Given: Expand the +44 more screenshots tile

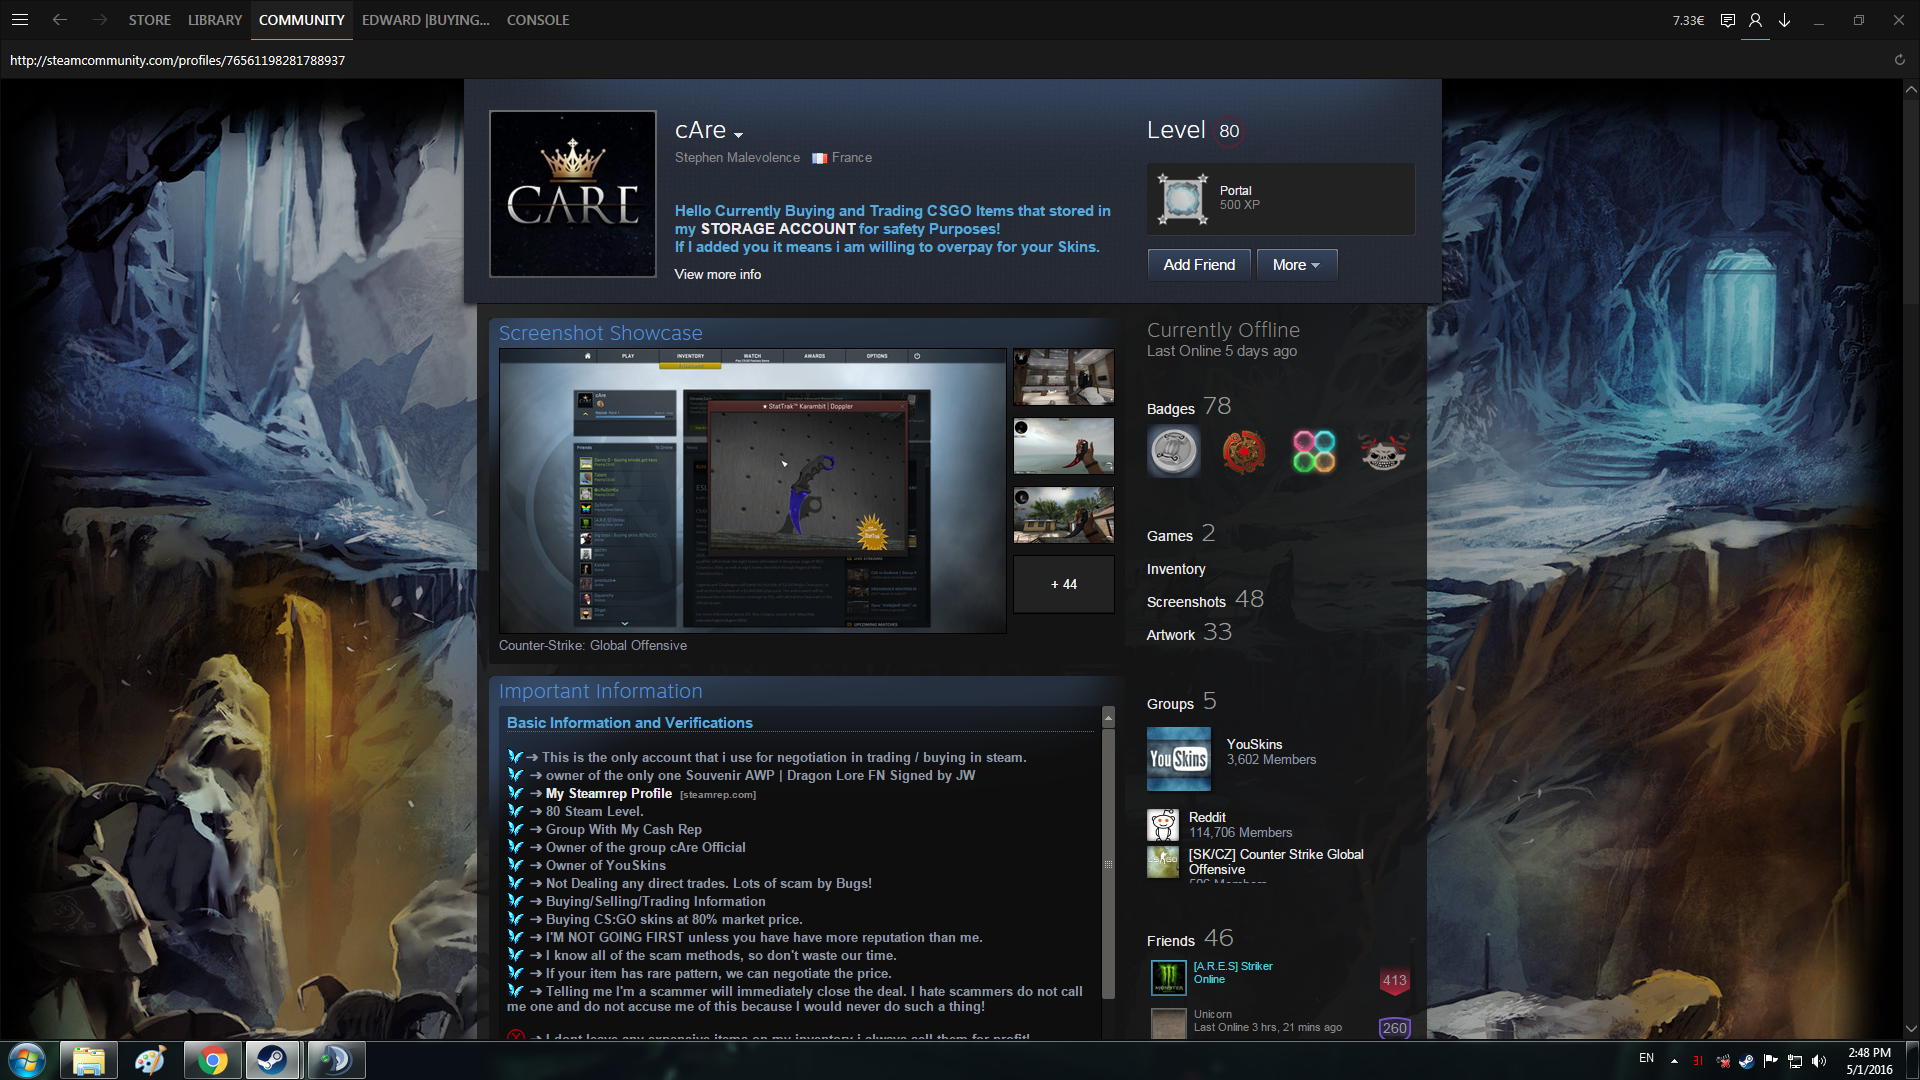Looking at the screenshot, I should (x=1063, y=584).
